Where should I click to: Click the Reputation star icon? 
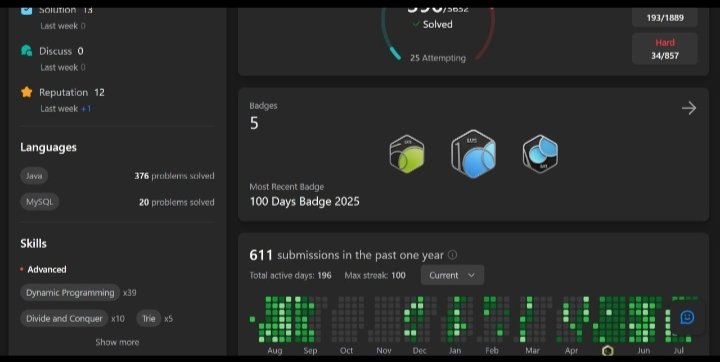(x=27, y=92)
